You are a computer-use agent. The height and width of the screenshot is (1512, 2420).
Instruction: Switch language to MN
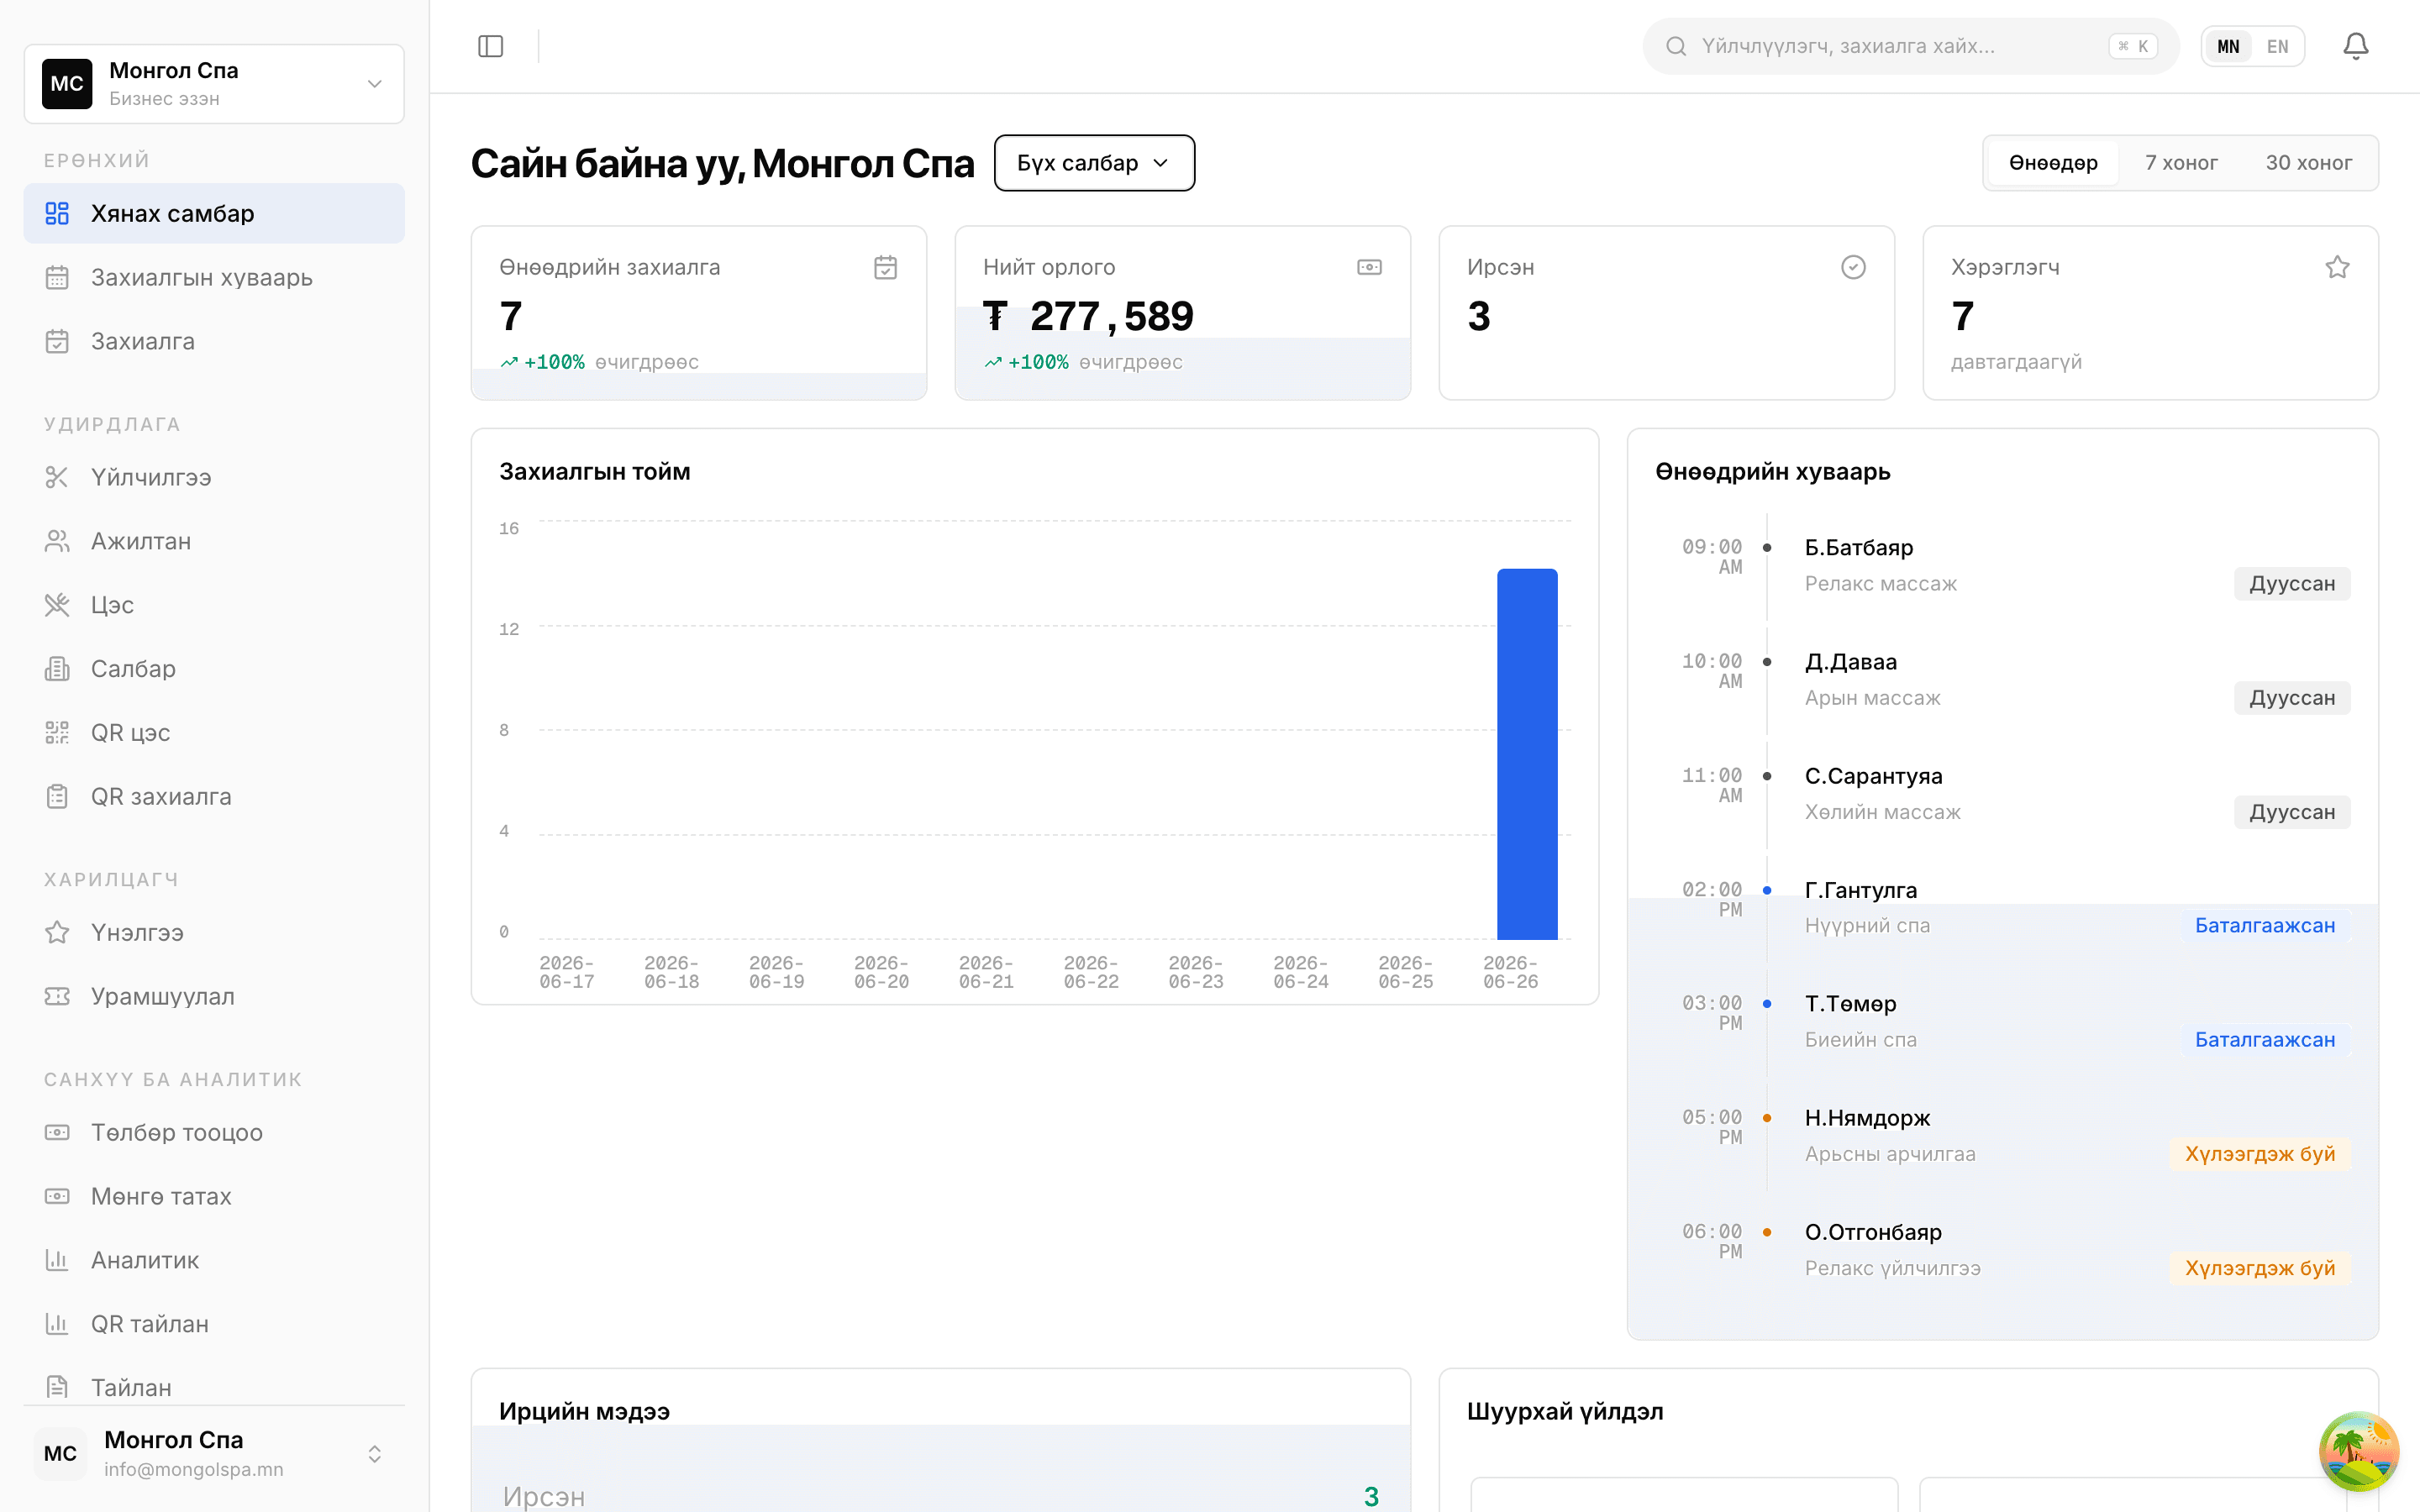point(2228,46)
